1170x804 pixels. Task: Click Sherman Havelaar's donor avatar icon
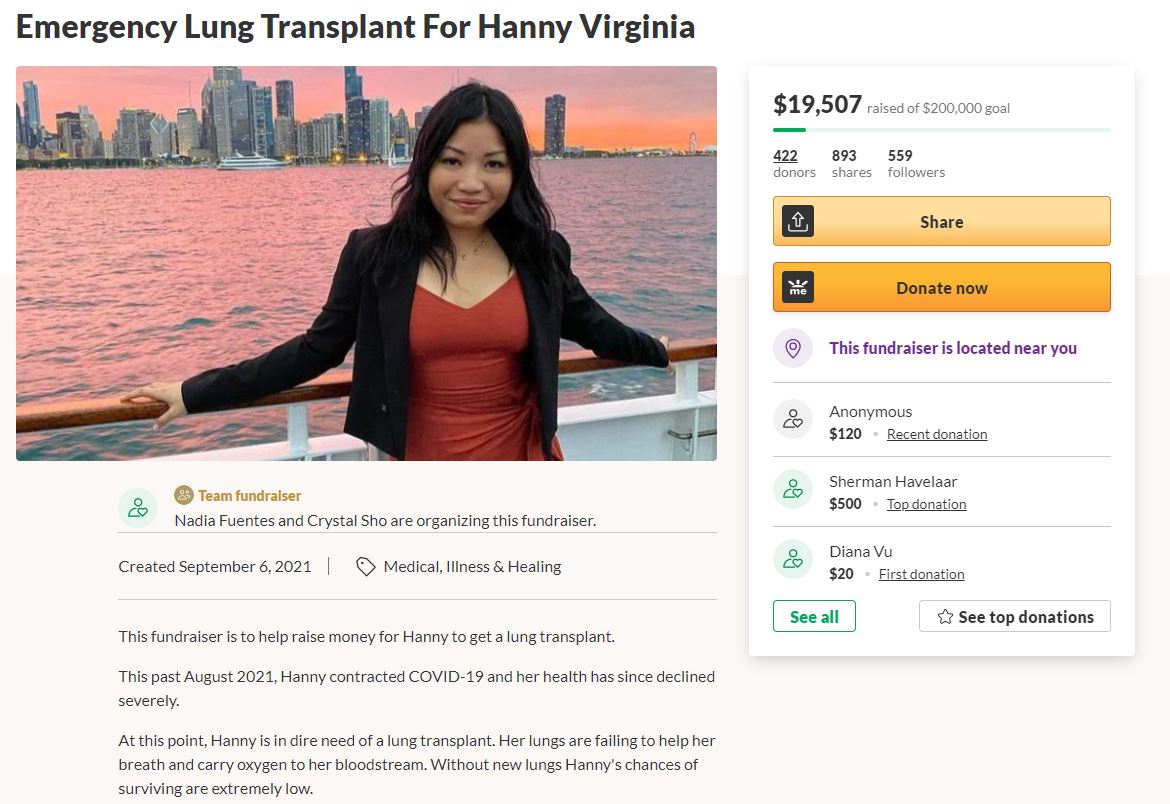[x=793, y=490]
